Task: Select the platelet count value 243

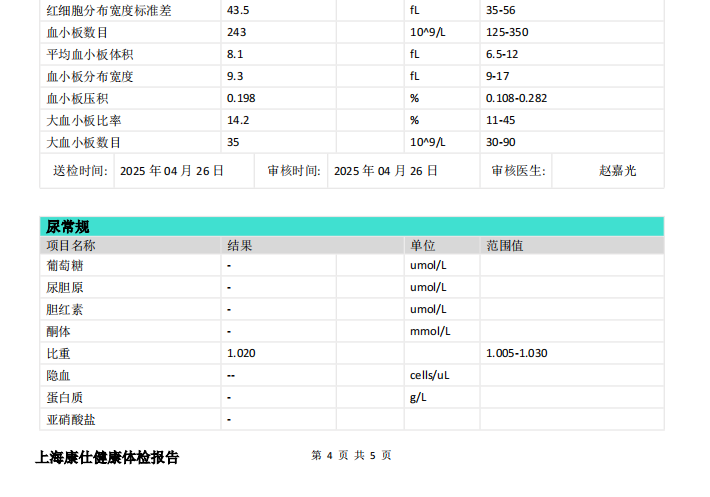Action: (237, 32)
